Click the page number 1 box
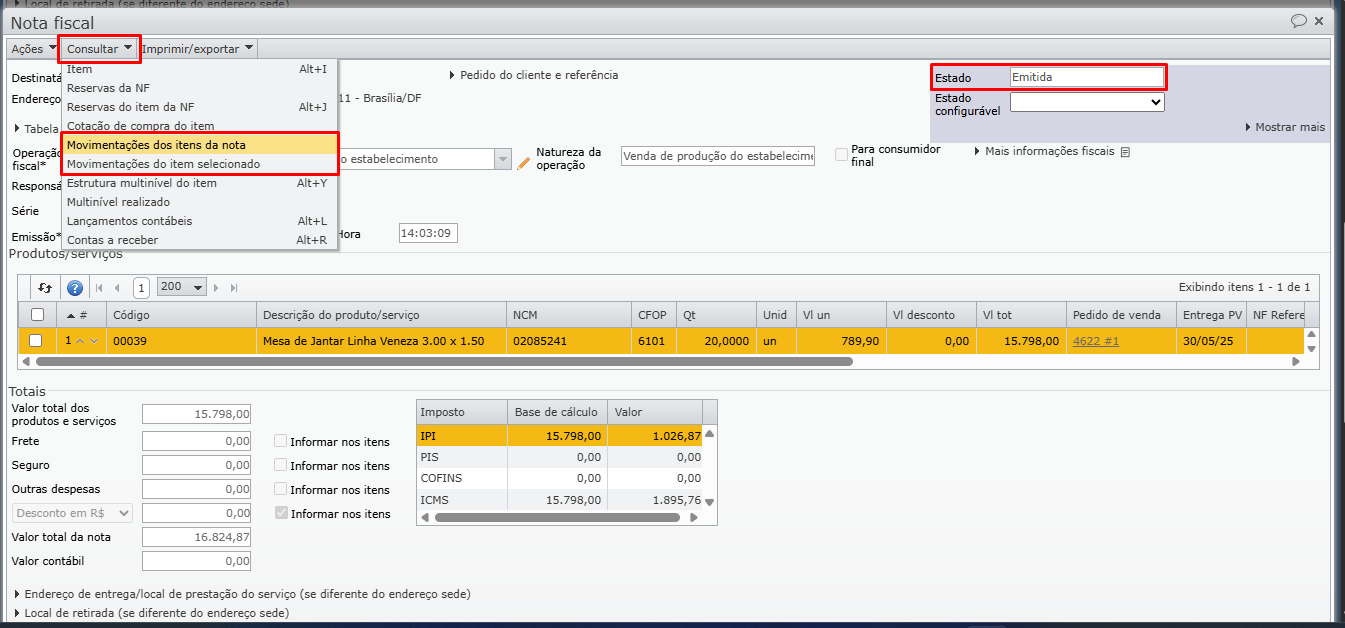Viewport: 1345px width, 628px height. pyautogui.click(x=141, y=288)
